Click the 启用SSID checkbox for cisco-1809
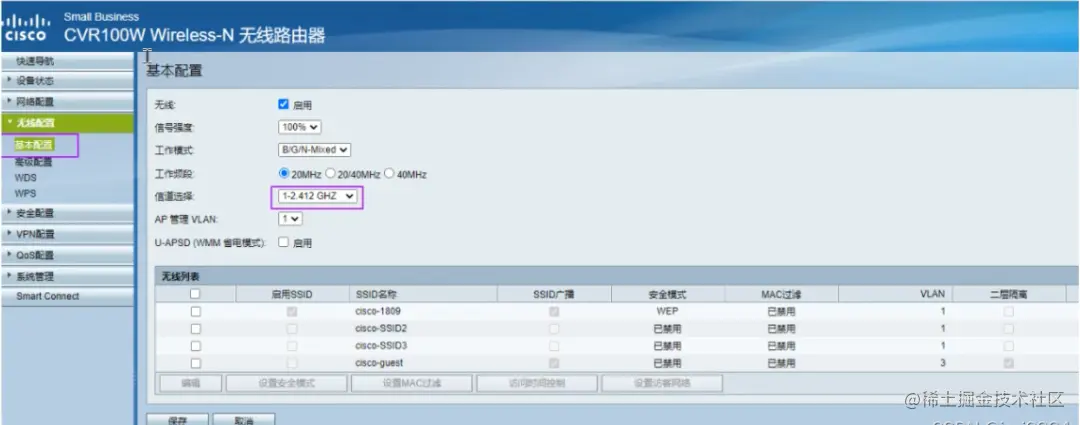The image size is (1080, 425). pyautogui.click(x=292, y=311)
